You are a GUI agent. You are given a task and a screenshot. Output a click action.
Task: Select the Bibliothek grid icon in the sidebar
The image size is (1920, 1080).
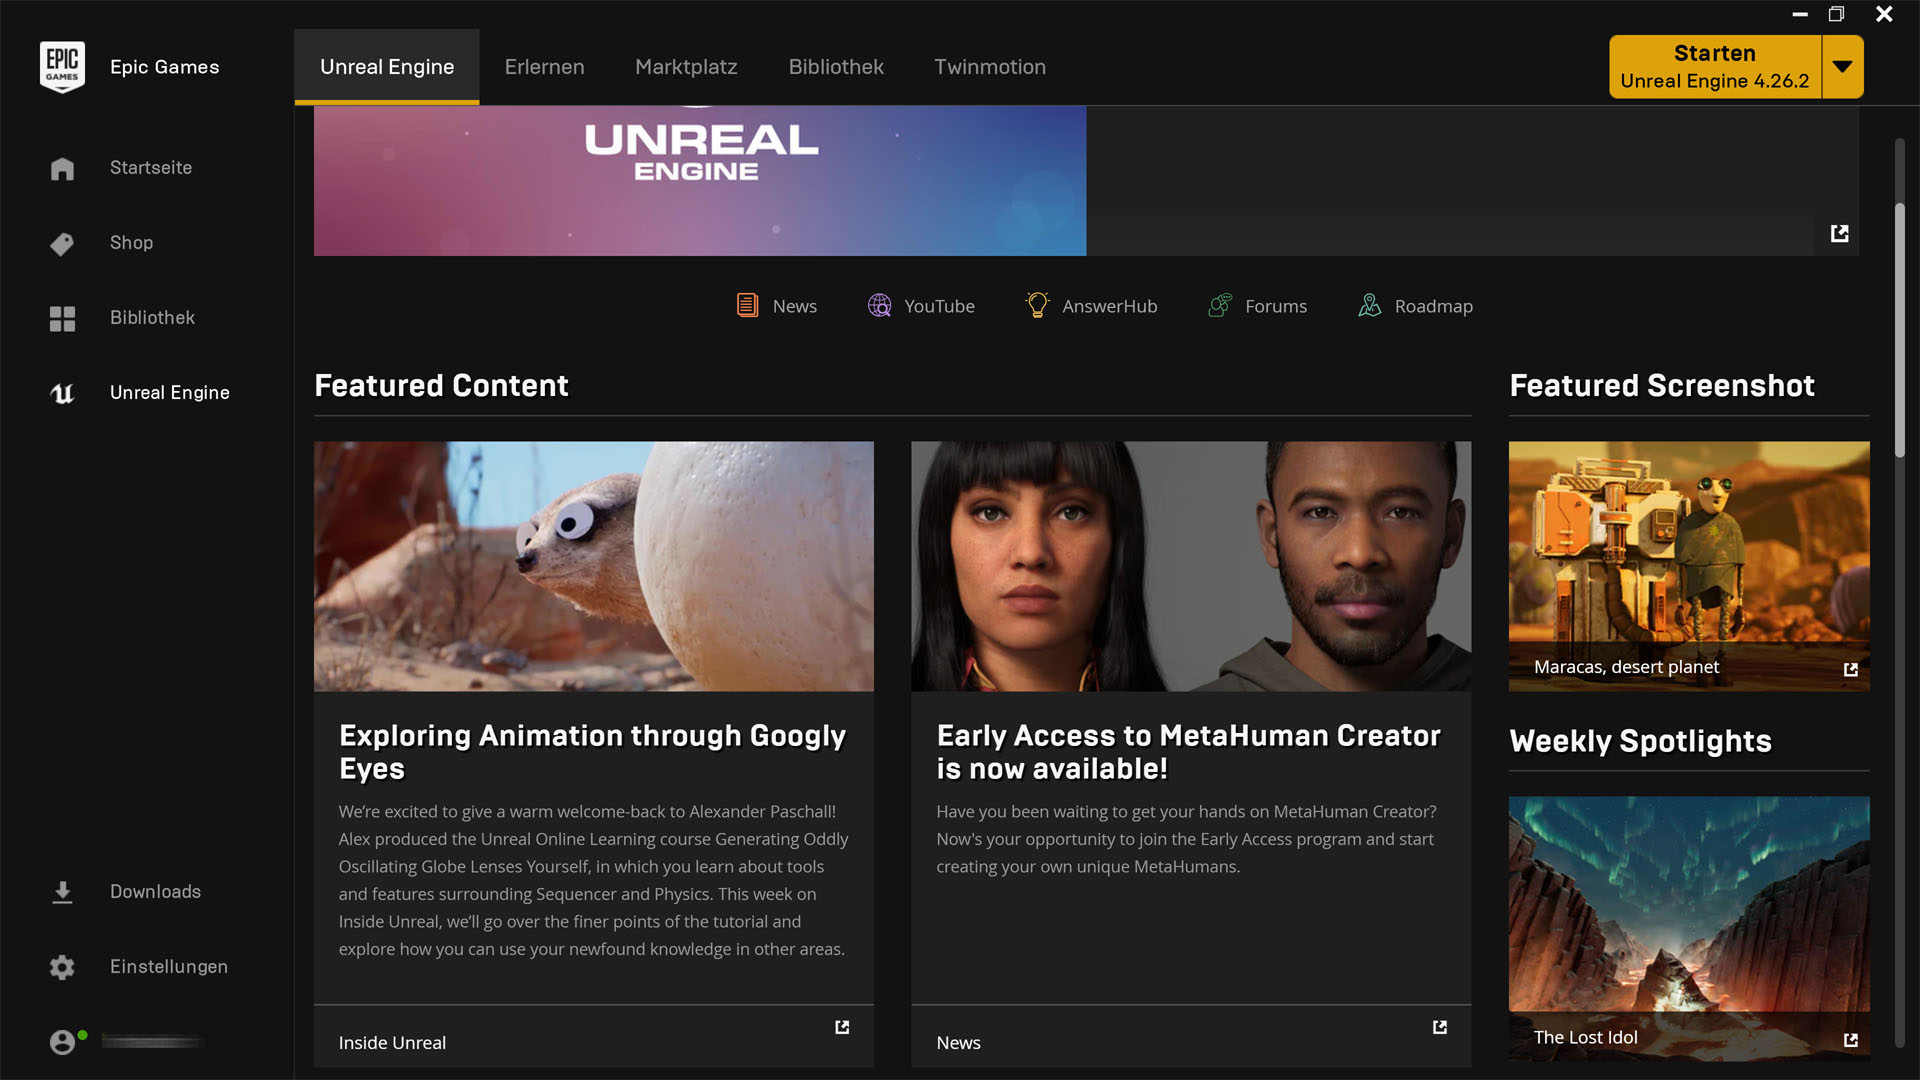(62, 318)
